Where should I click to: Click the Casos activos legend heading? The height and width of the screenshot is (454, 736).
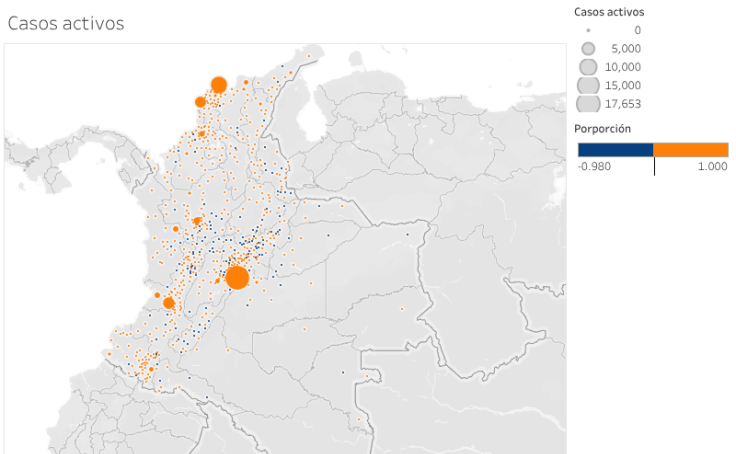609,12
